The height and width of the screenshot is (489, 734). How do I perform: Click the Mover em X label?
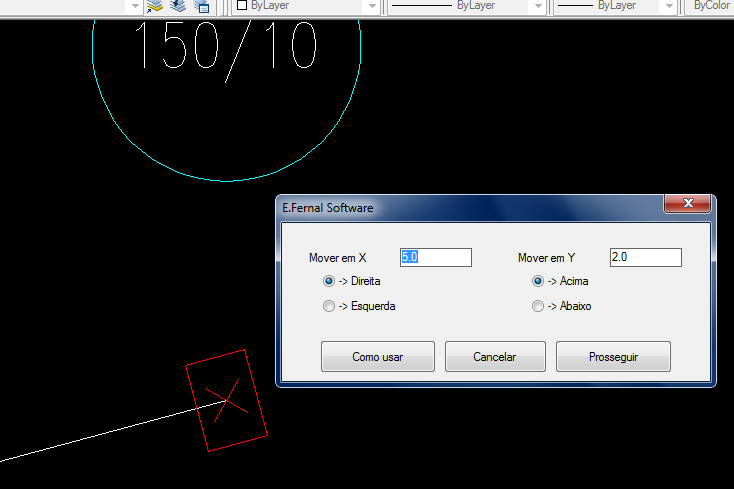[338, 258]
